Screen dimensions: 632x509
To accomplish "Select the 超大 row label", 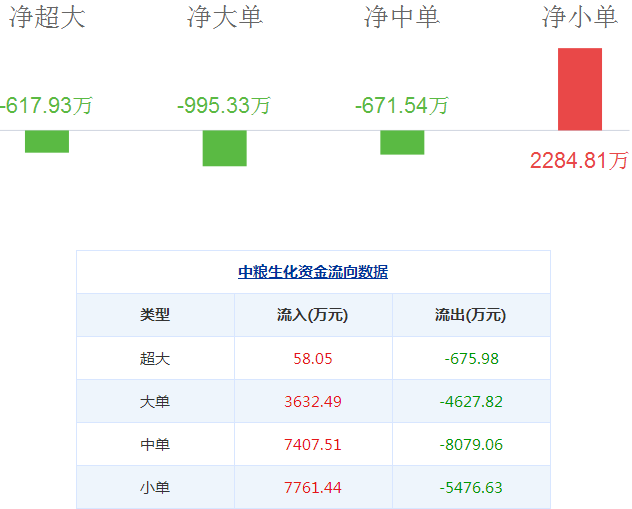I will [155, 358].
